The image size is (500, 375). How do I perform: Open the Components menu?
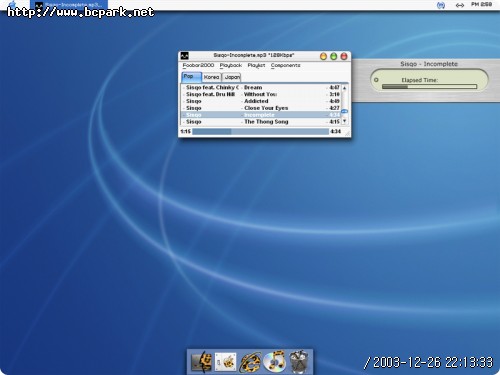coord(285,65)
